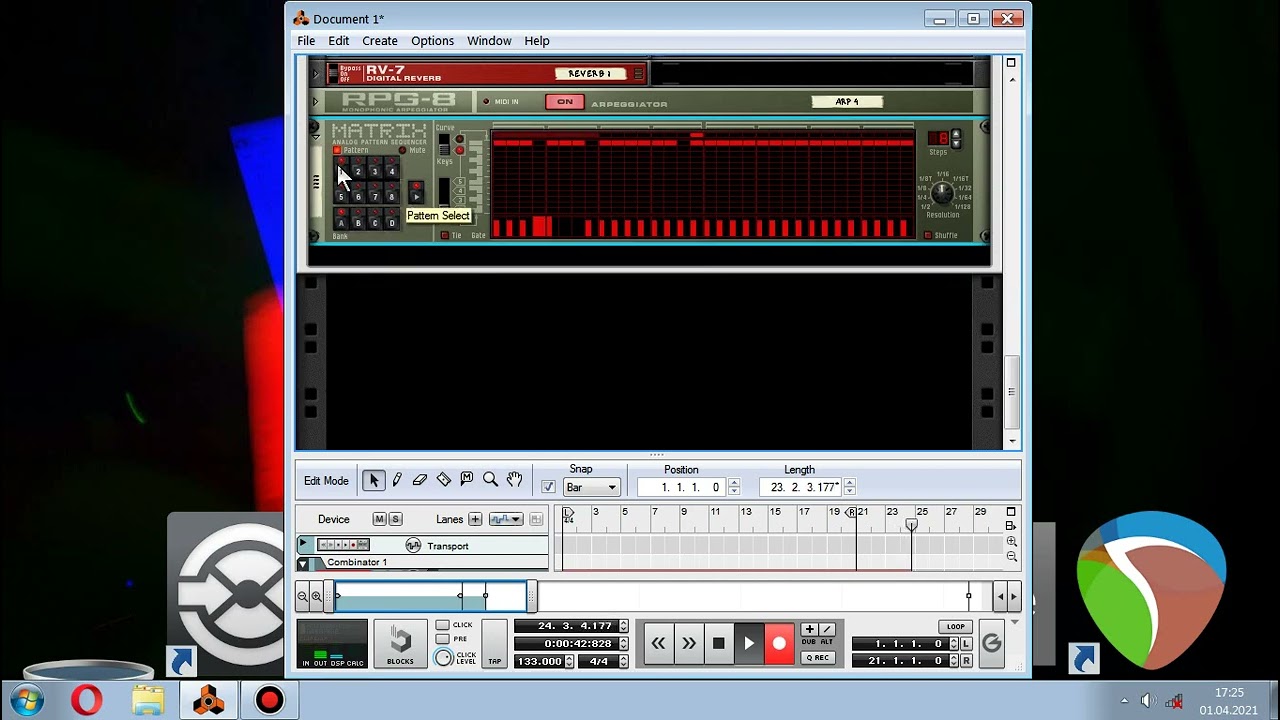The image size is (1280, 720).
Task: Select Matrix pattern button 2
Action: coord(358,170)
